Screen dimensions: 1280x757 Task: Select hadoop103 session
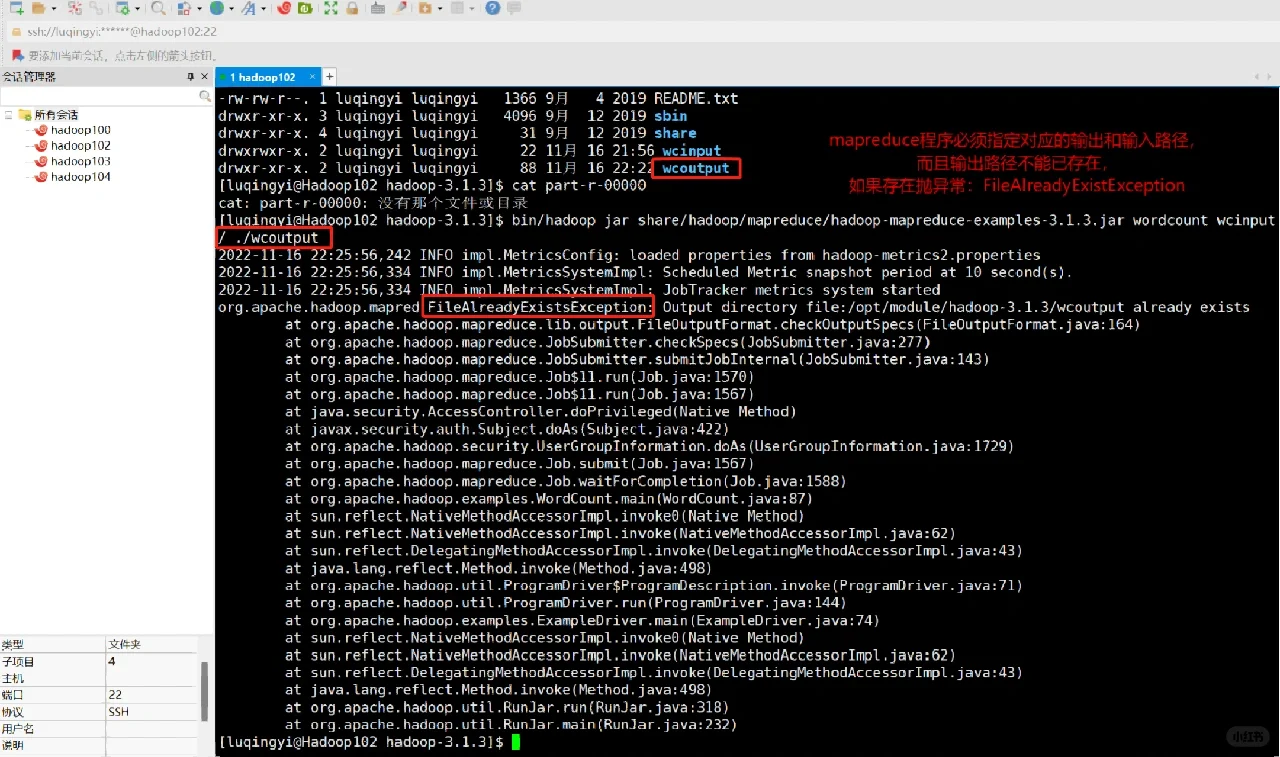click(x=73, y=161)
